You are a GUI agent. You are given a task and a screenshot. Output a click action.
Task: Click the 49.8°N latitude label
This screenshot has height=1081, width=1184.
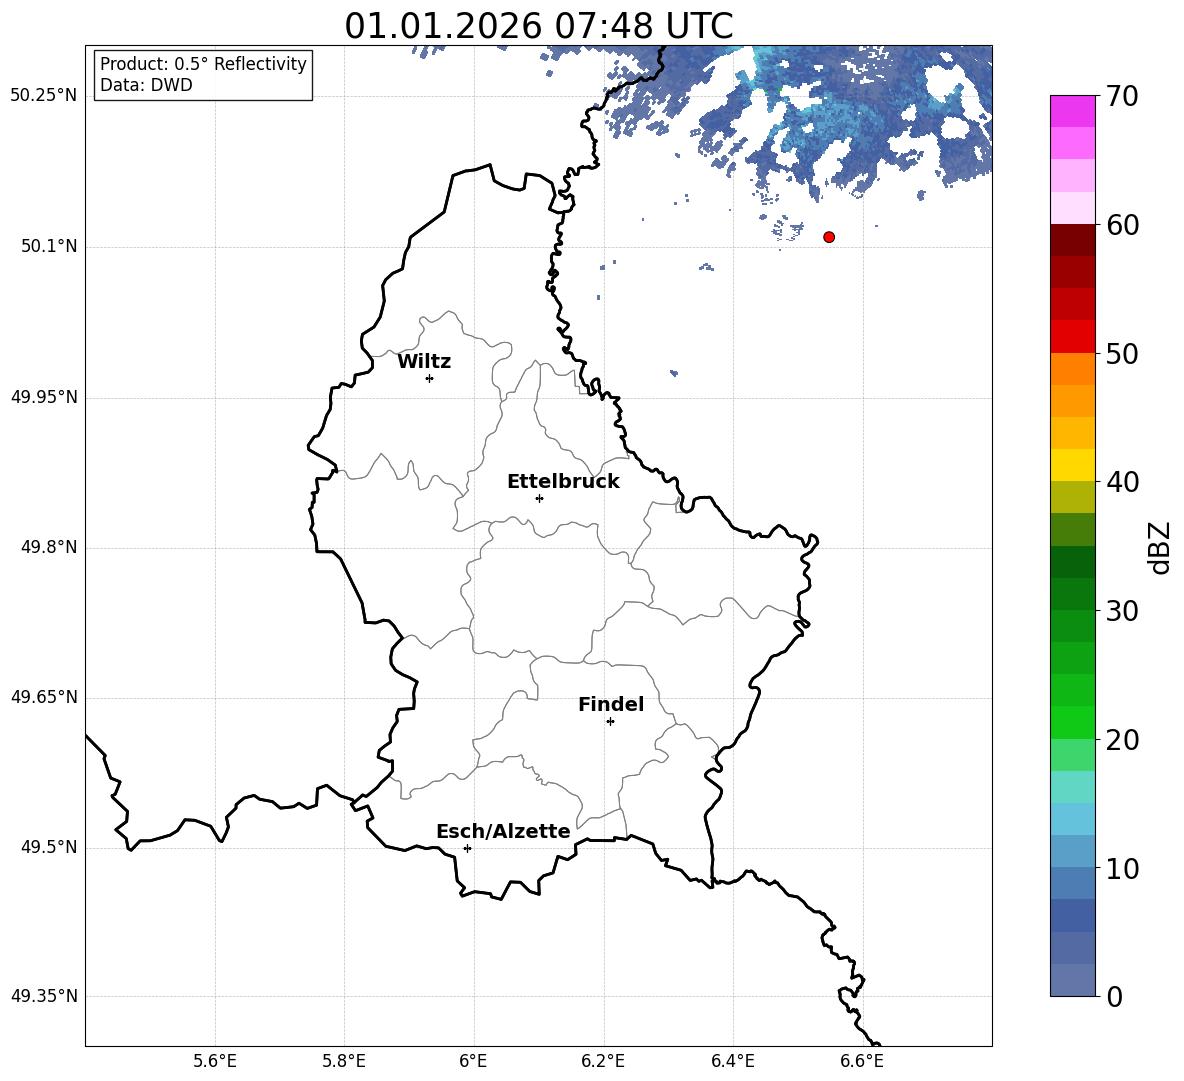click(49, 547)
